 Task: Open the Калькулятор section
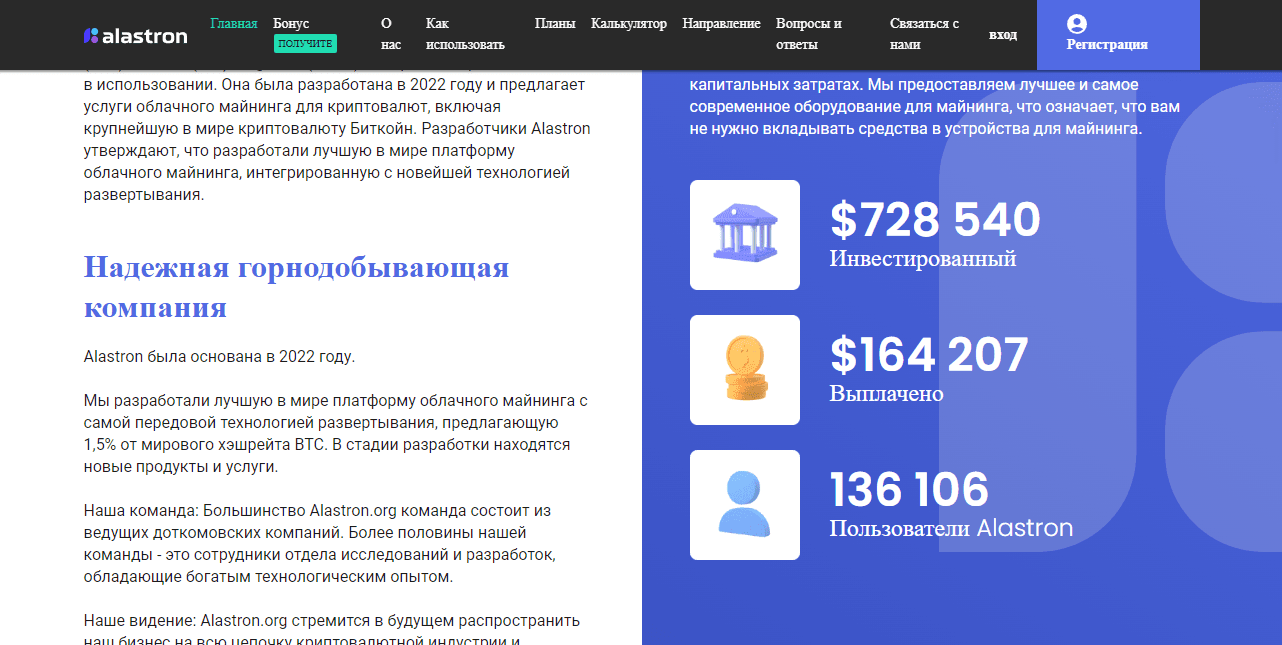[628, 22]
